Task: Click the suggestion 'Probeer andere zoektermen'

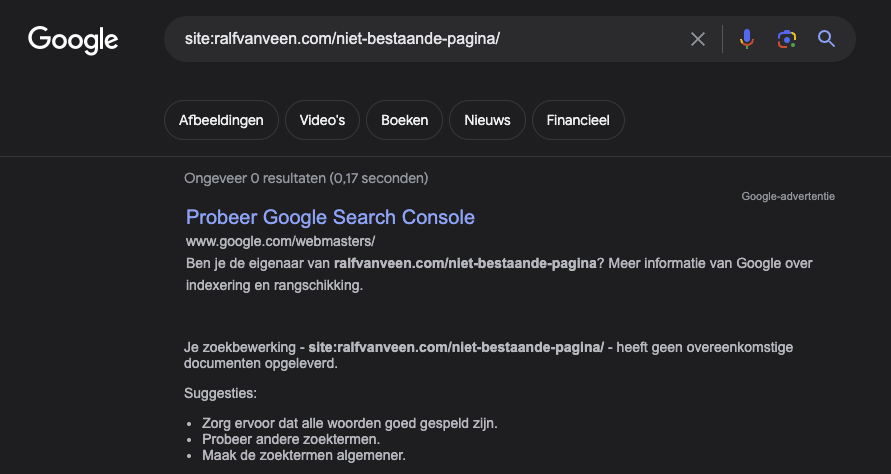Action: tap(291, 439)
